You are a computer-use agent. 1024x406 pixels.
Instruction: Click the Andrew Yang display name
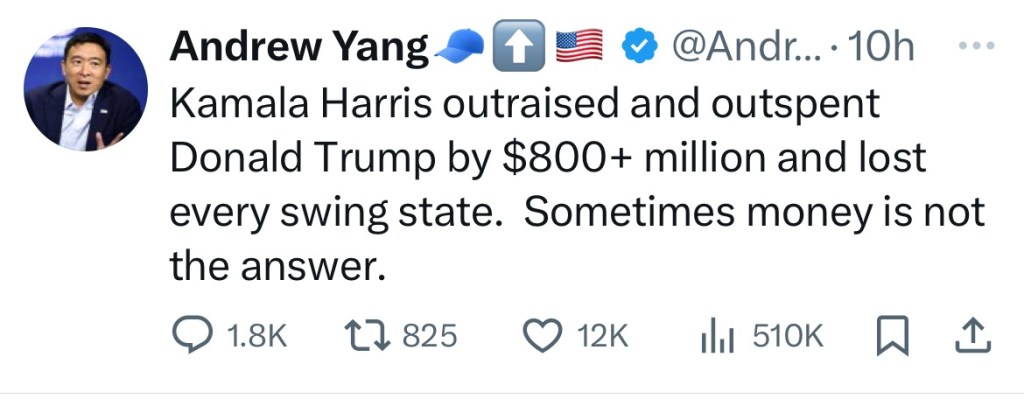coord(299,47)
